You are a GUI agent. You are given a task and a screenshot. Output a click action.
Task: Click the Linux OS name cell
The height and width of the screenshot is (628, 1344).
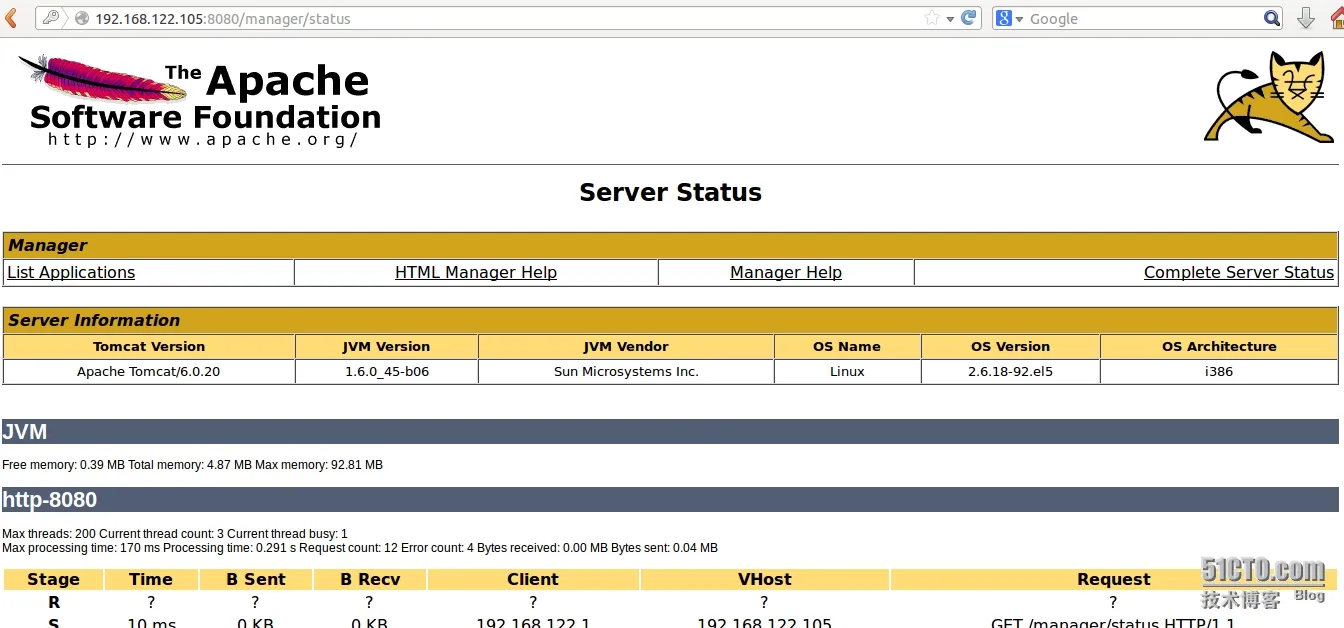click(847, 371)
